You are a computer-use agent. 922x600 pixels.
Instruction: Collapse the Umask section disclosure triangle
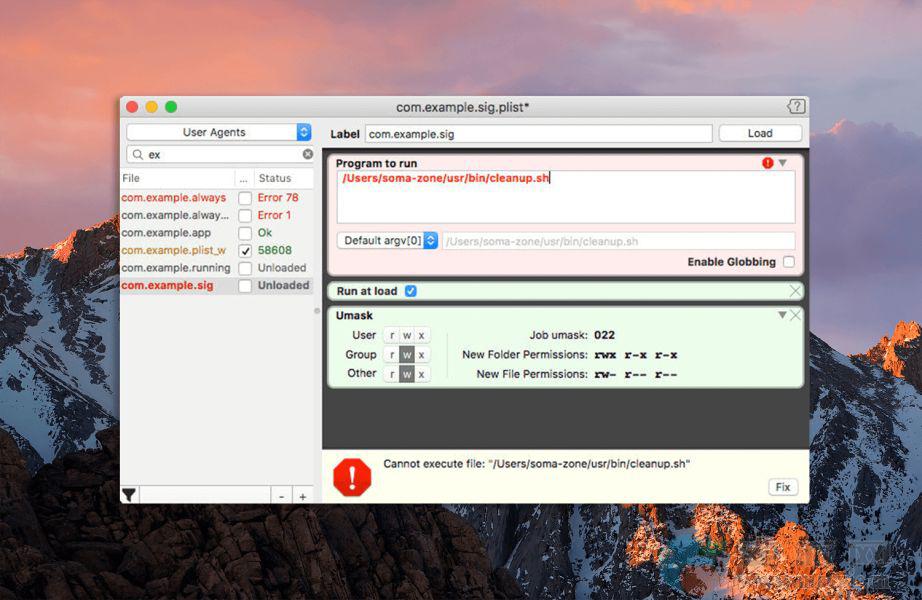point(782,315)
